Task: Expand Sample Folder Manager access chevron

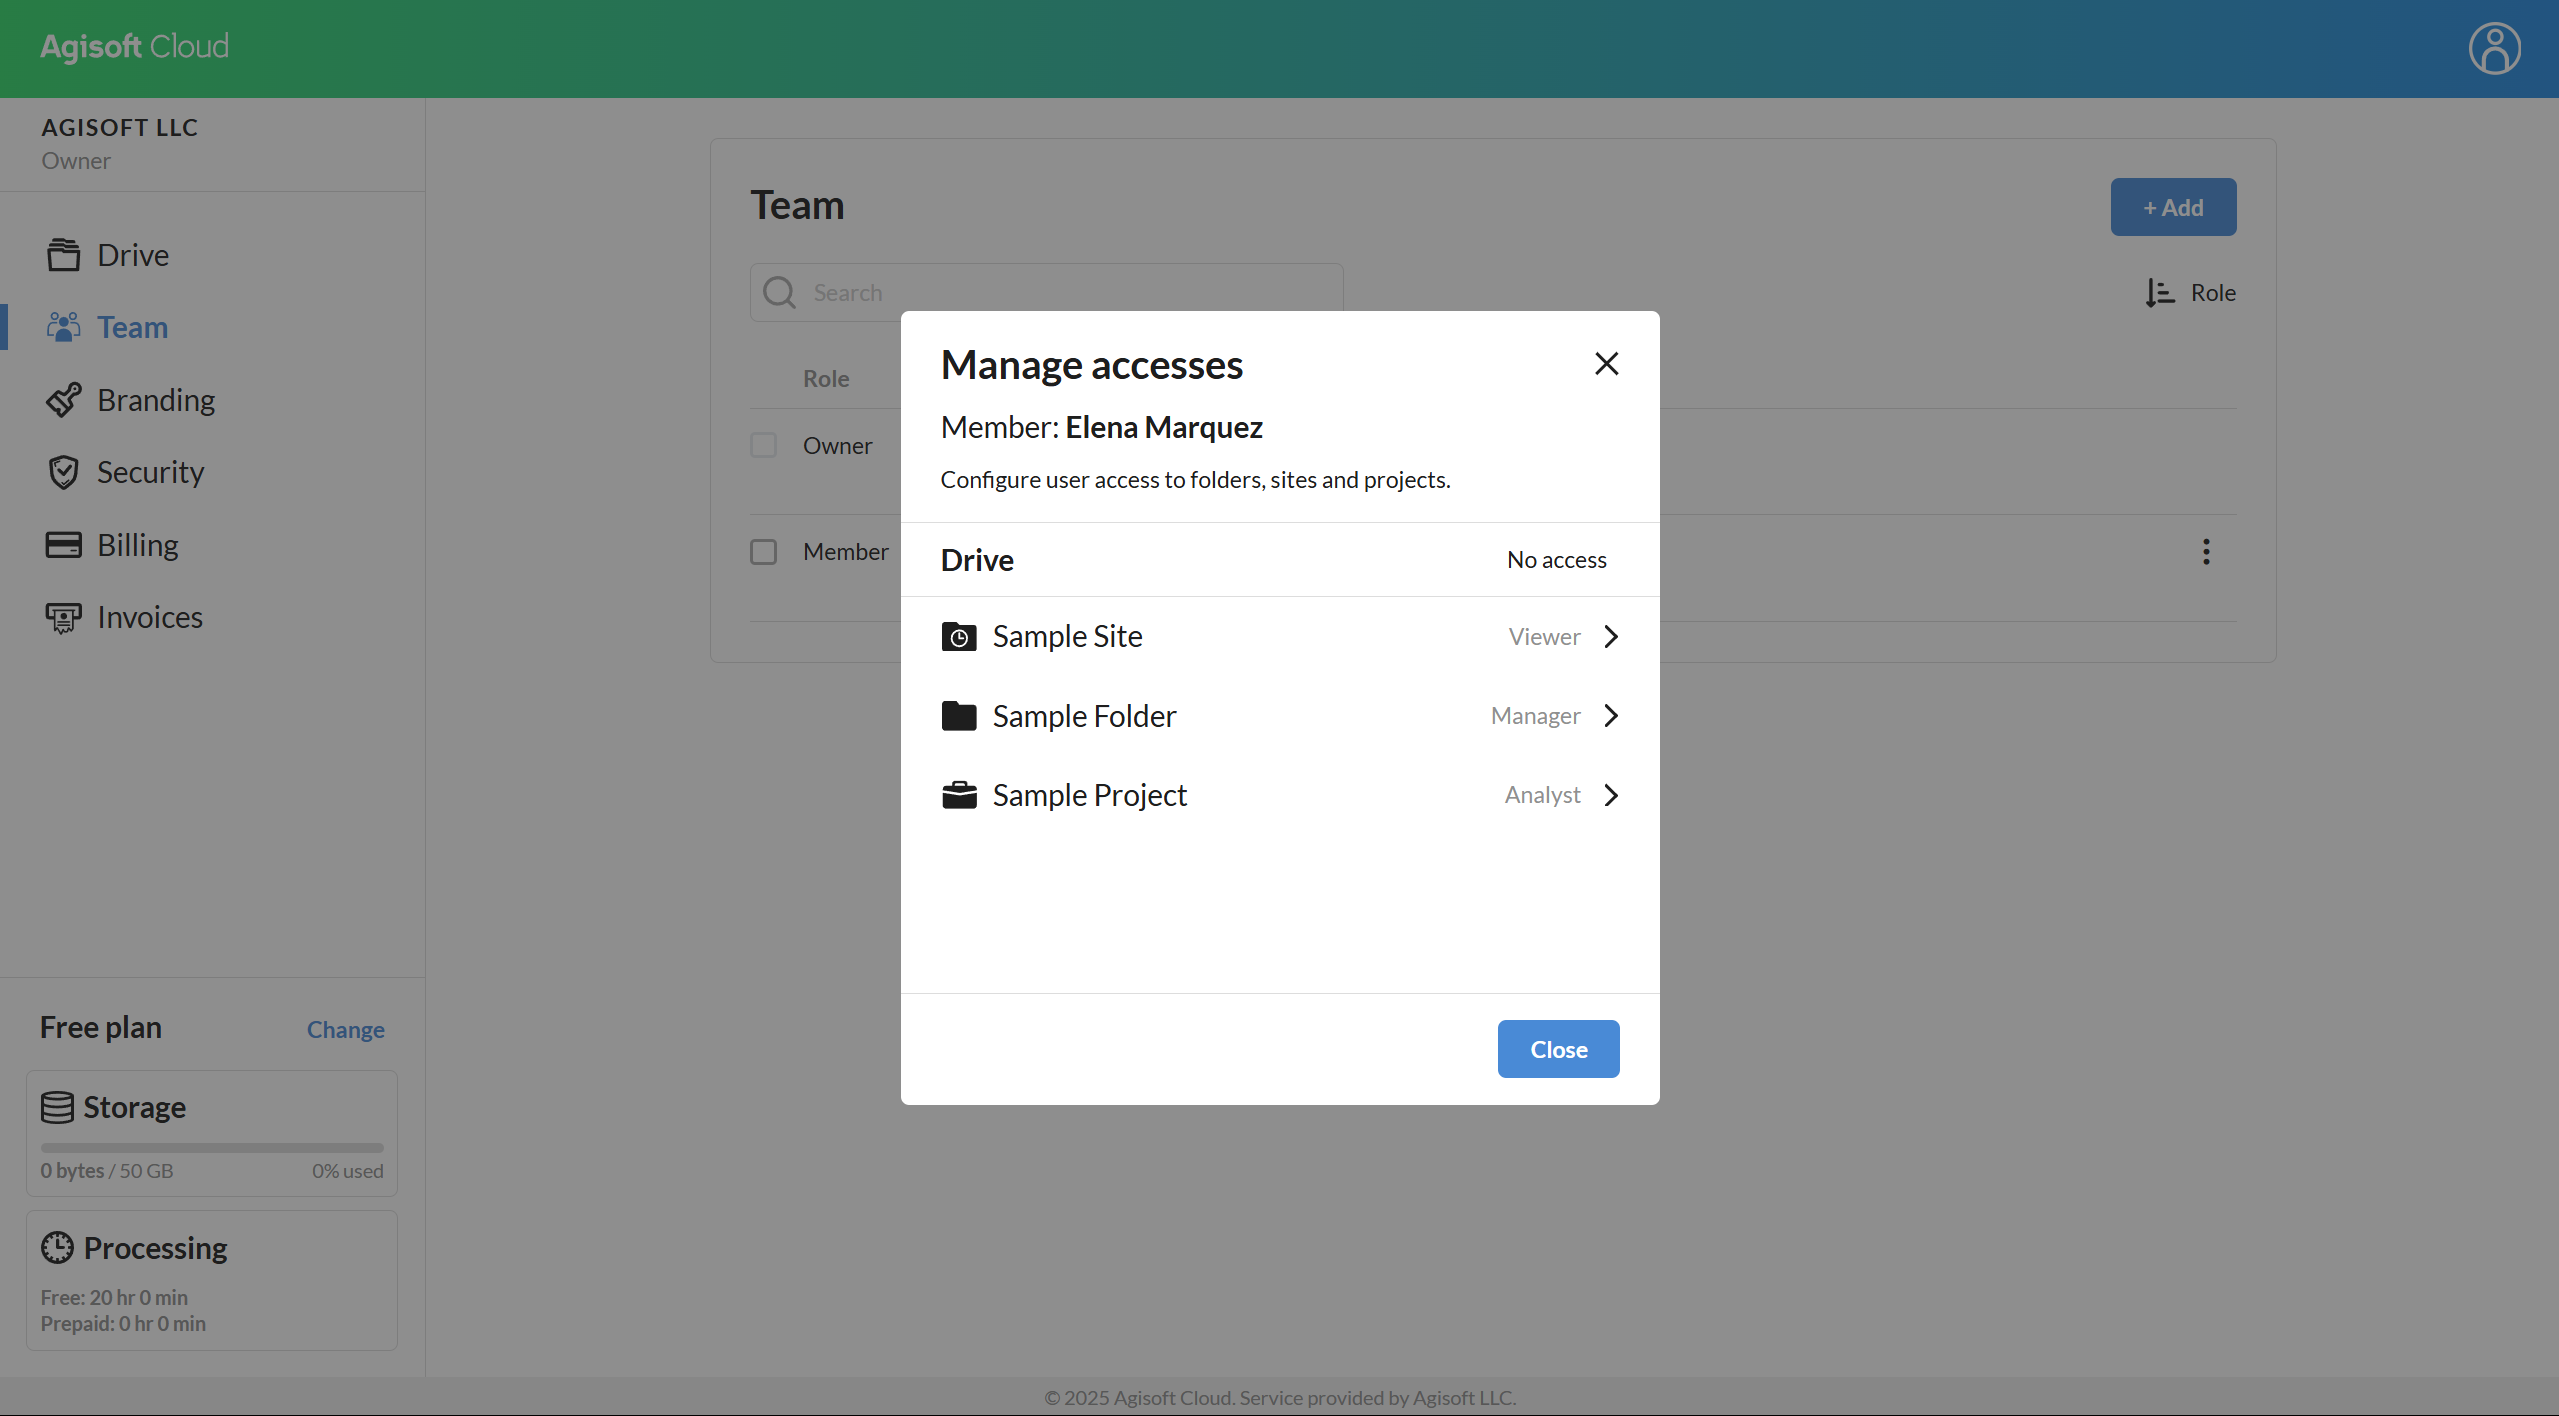Action: [1610, 716]
